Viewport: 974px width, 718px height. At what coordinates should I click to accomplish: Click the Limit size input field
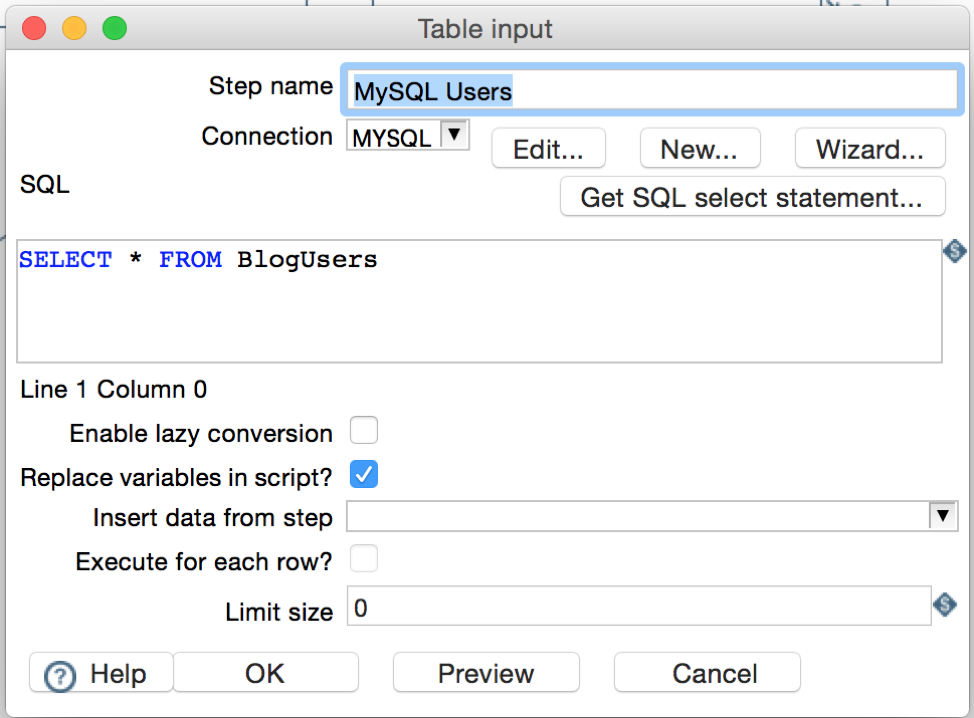point(639,606)
